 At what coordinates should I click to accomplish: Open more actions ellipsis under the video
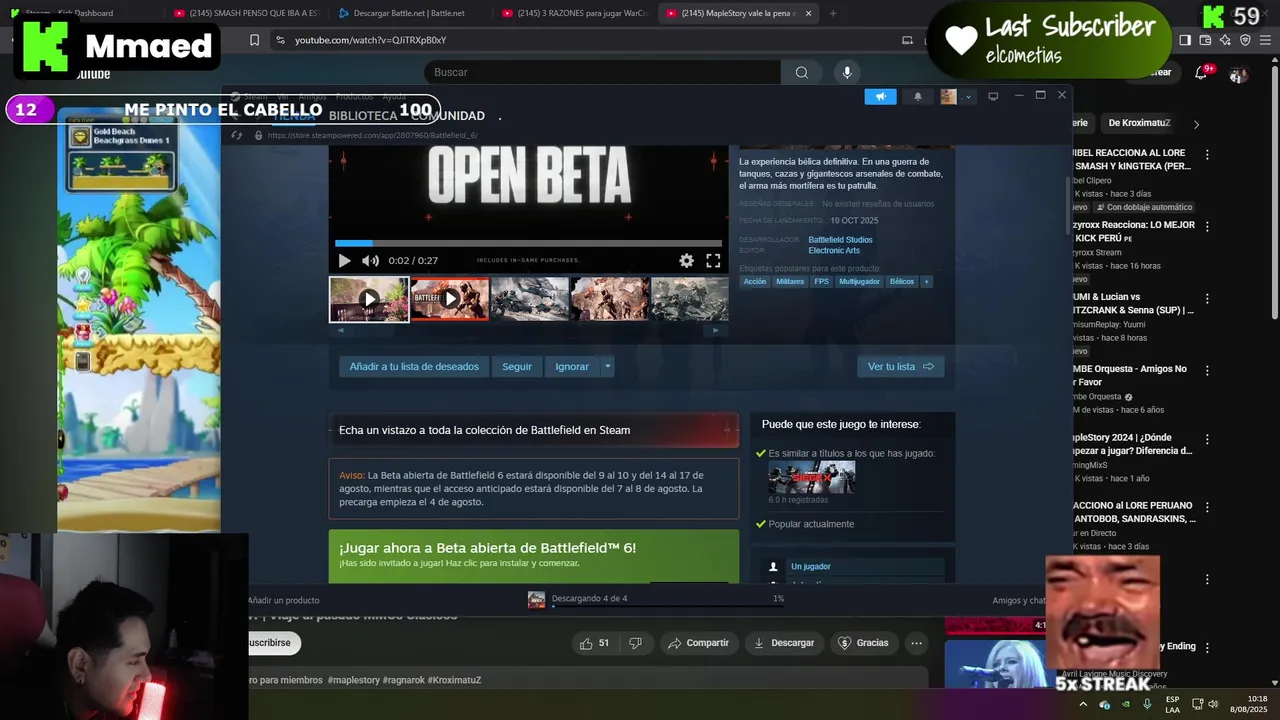(x=916, y=643)
